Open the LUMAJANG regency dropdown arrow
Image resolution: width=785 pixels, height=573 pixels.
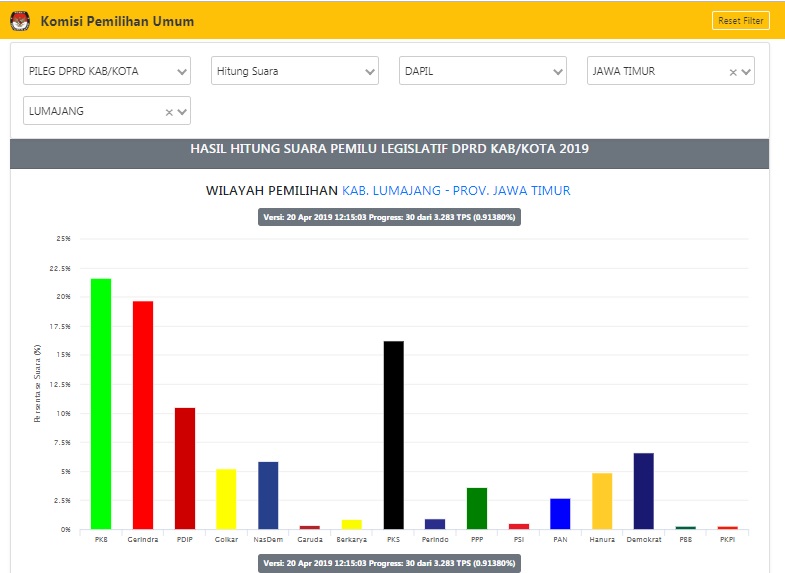(x=182, y=112)
